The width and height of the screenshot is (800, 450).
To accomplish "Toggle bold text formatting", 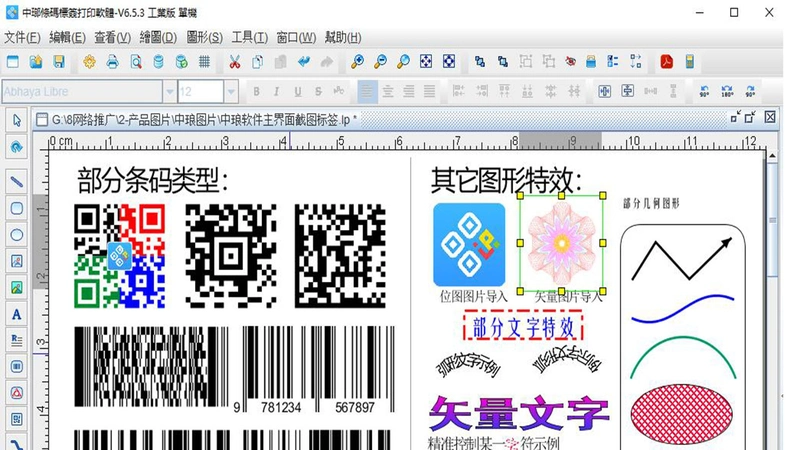I will coord(256,92).
